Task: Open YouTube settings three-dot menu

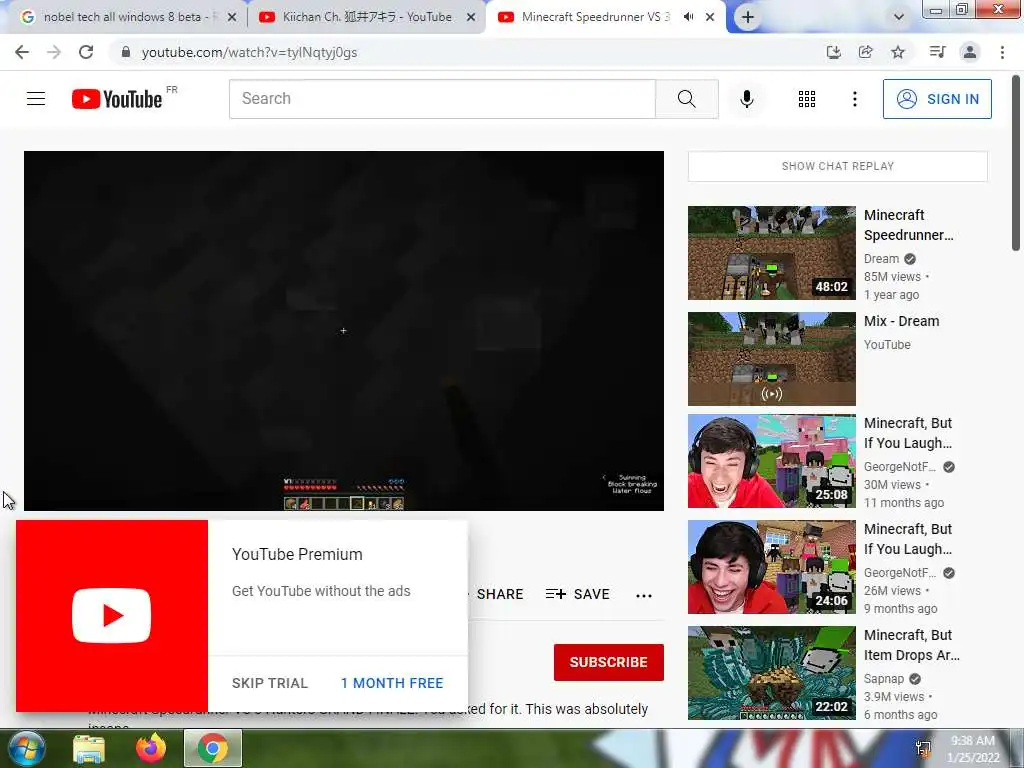Action: click(855, 99)
